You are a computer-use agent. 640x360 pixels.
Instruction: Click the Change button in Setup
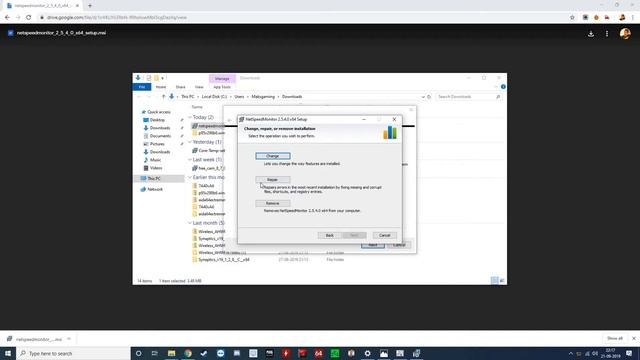point(273,156)
